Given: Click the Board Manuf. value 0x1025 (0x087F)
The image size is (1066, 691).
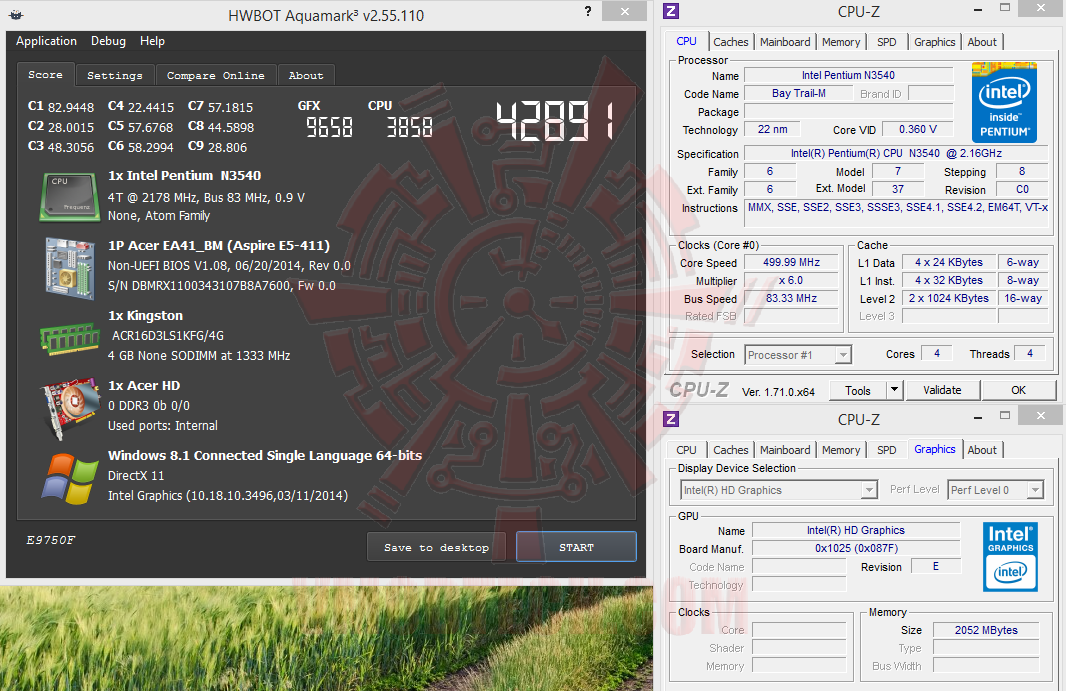Looking at the screenshot, I should pyautogui.click(x=857, y=548).
